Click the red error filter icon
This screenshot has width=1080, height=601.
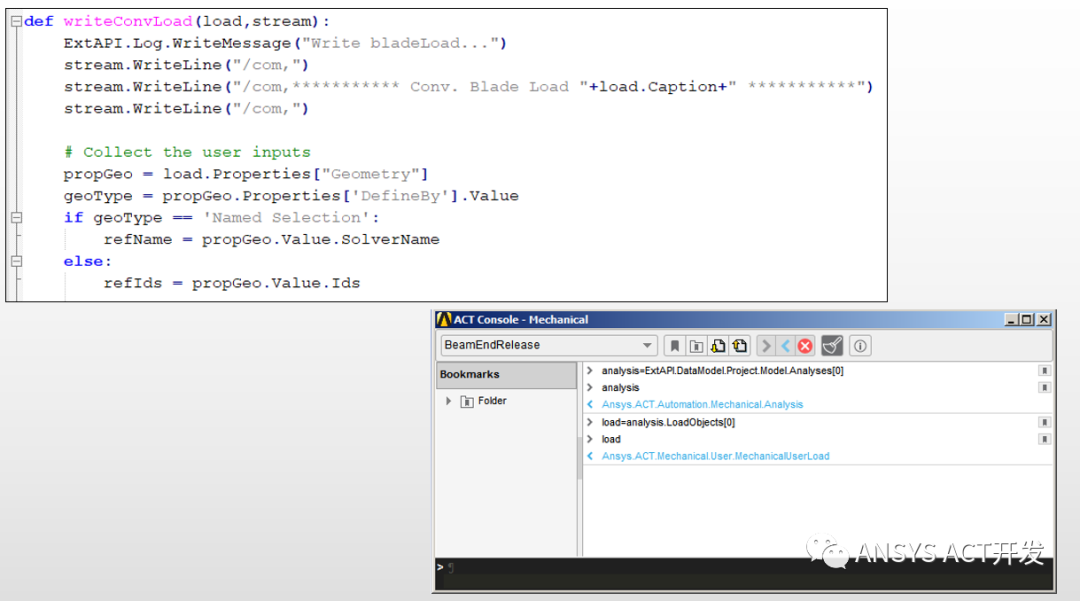click(804, 346)
